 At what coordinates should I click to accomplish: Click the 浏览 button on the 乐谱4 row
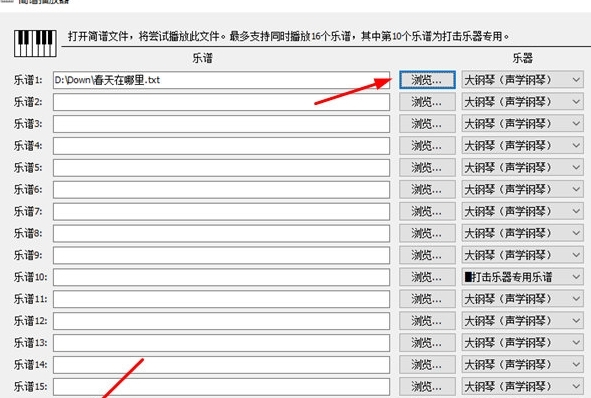pyautogui.click(x=427, y=145)
